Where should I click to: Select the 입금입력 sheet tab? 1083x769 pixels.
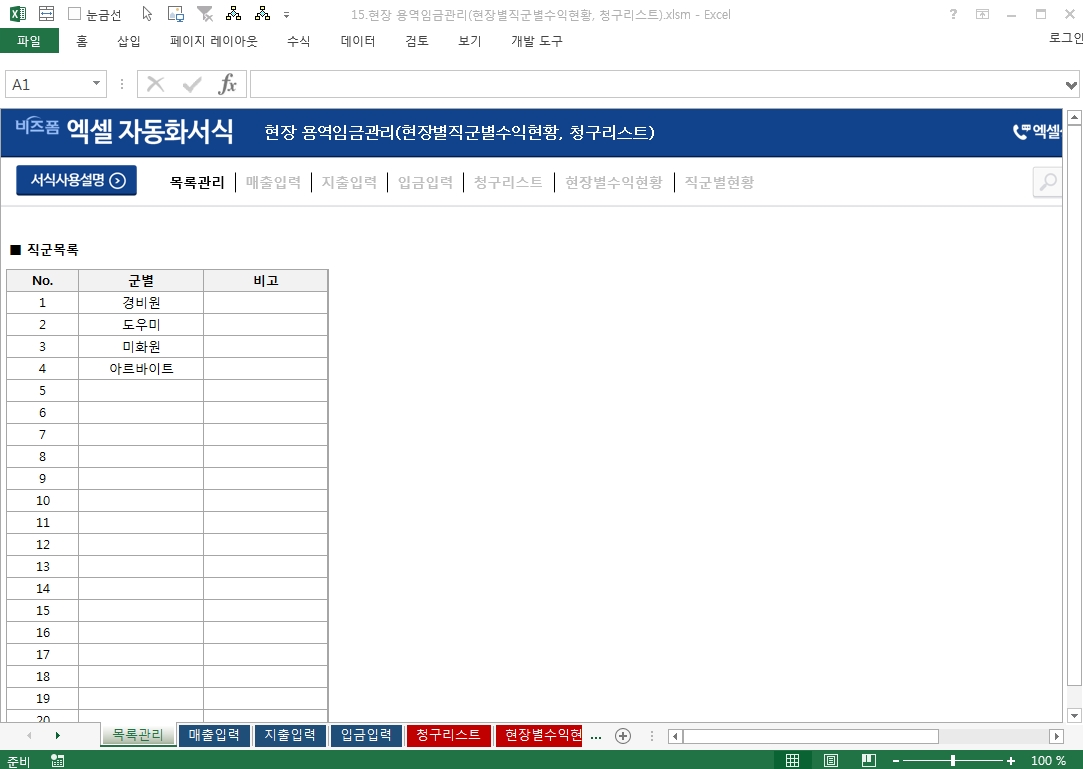[366, 735]
